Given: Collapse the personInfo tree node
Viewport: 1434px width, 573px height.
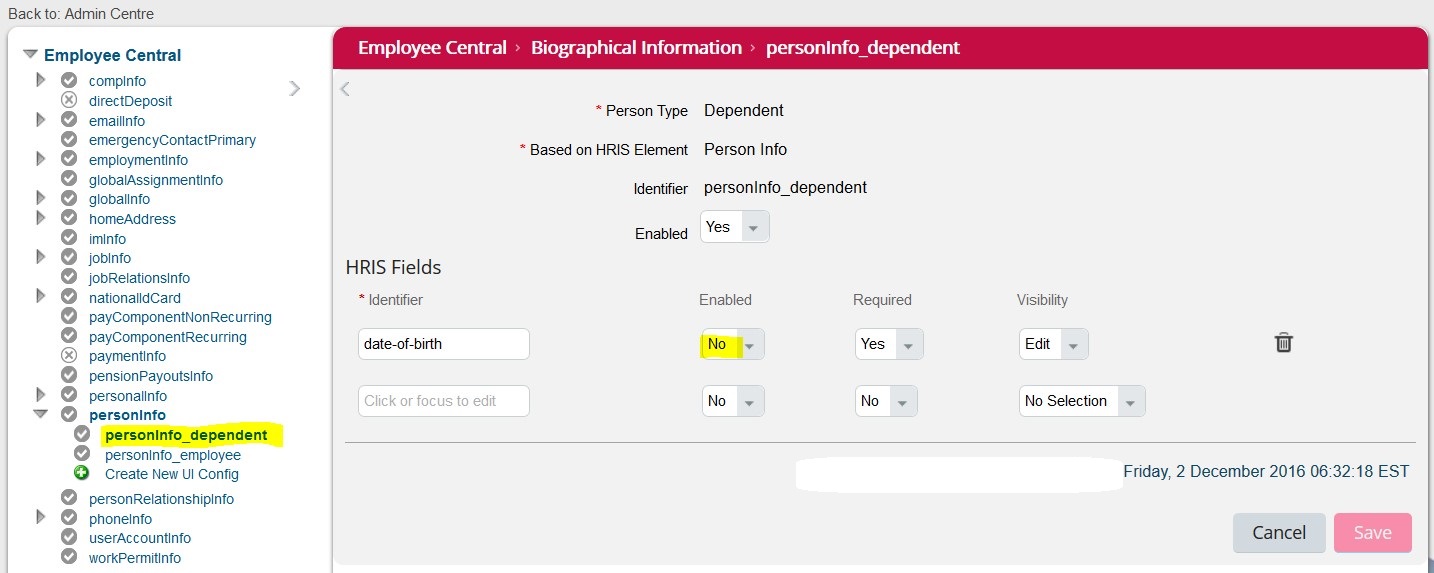Looking at the screenshot, I should pyautogui.click(x=41, y=413).
